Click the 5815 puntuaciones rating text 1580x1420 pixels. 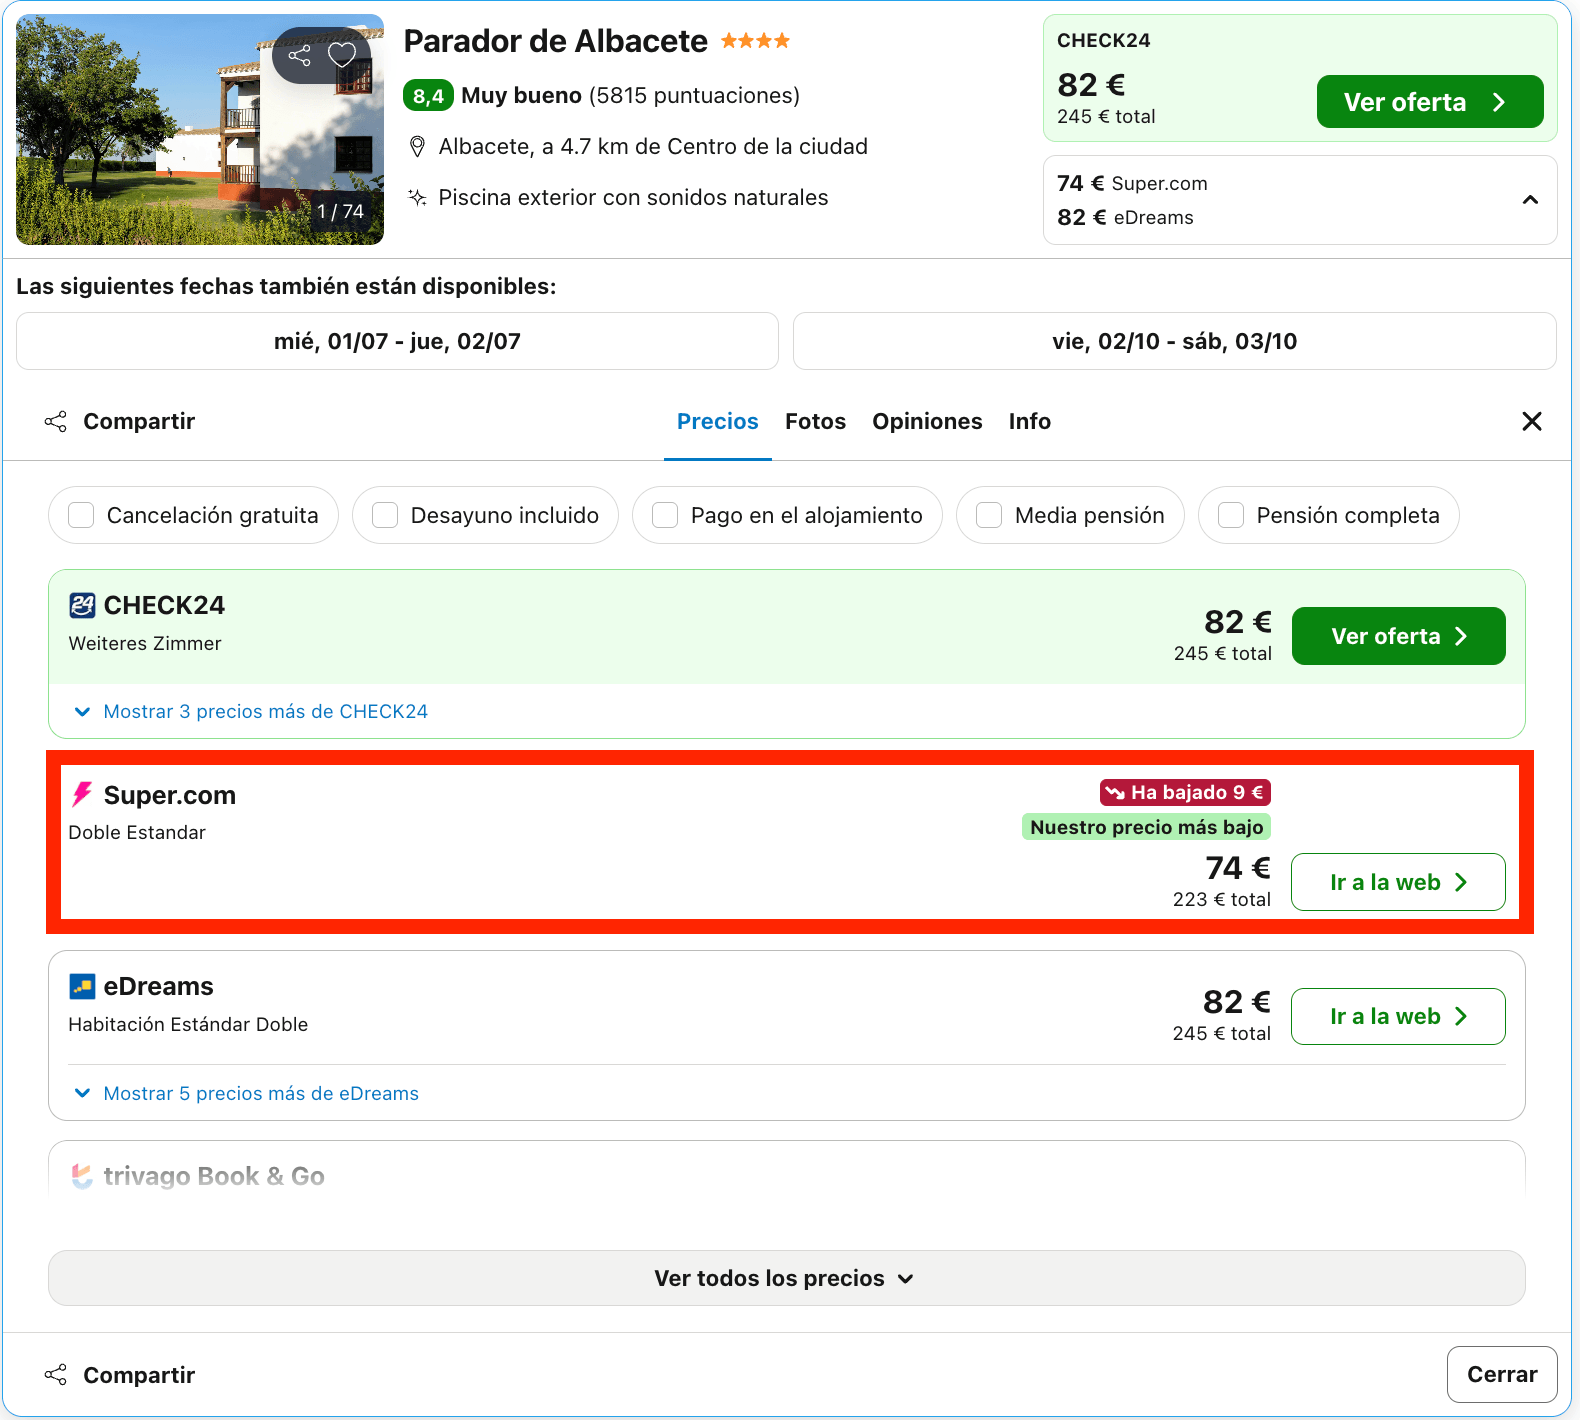click(694, 96)
